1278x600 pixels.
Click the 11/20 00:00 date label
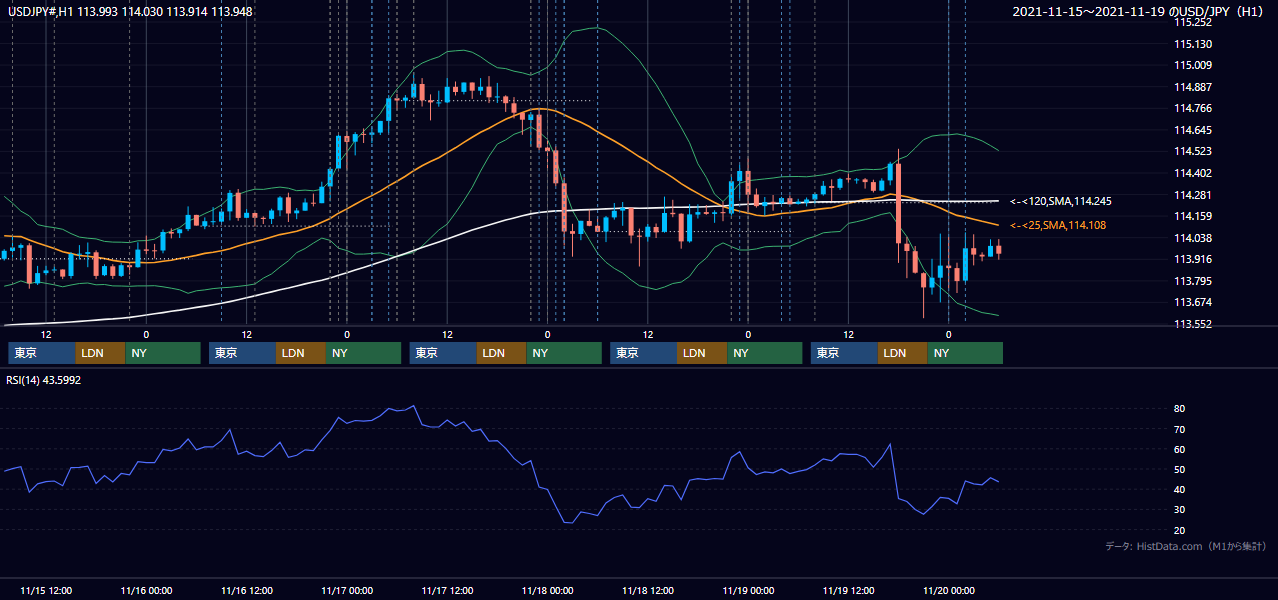pos(949,591)
